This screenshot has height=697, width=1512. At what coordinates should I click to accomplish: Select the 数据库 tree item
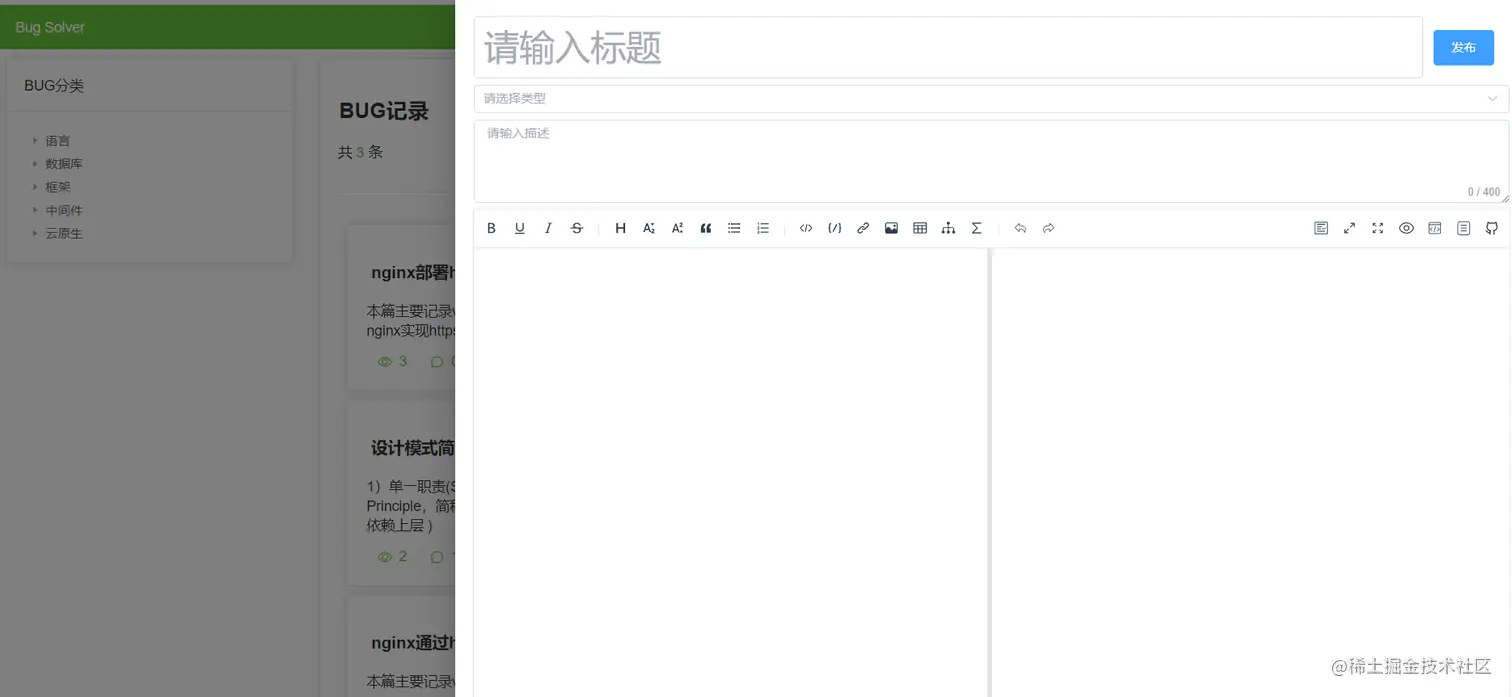(x=64, y=164)
